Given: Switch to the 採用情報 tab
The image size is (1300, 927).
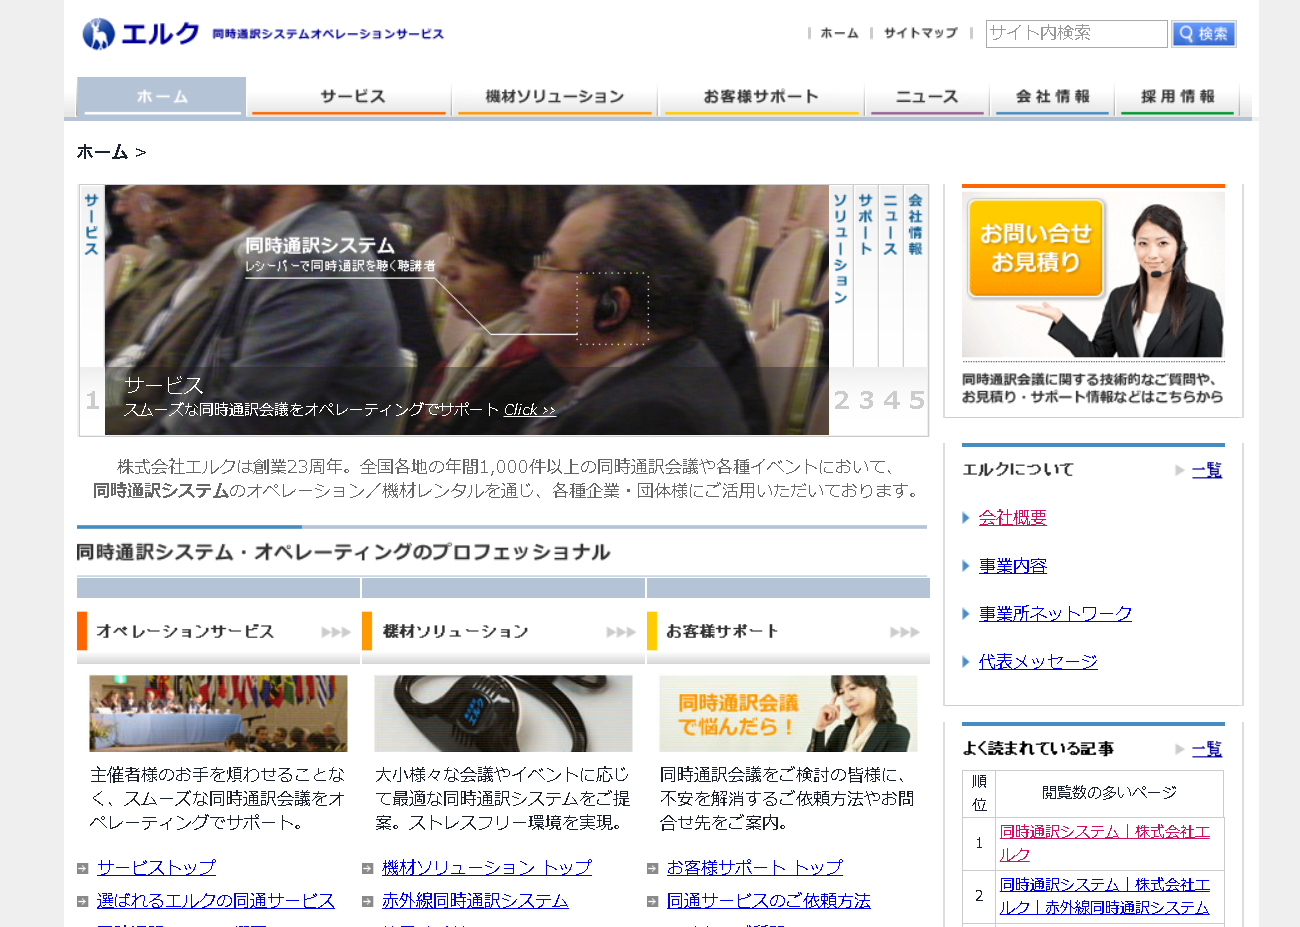Looking at the screenshot, I should click(1176, 96).
